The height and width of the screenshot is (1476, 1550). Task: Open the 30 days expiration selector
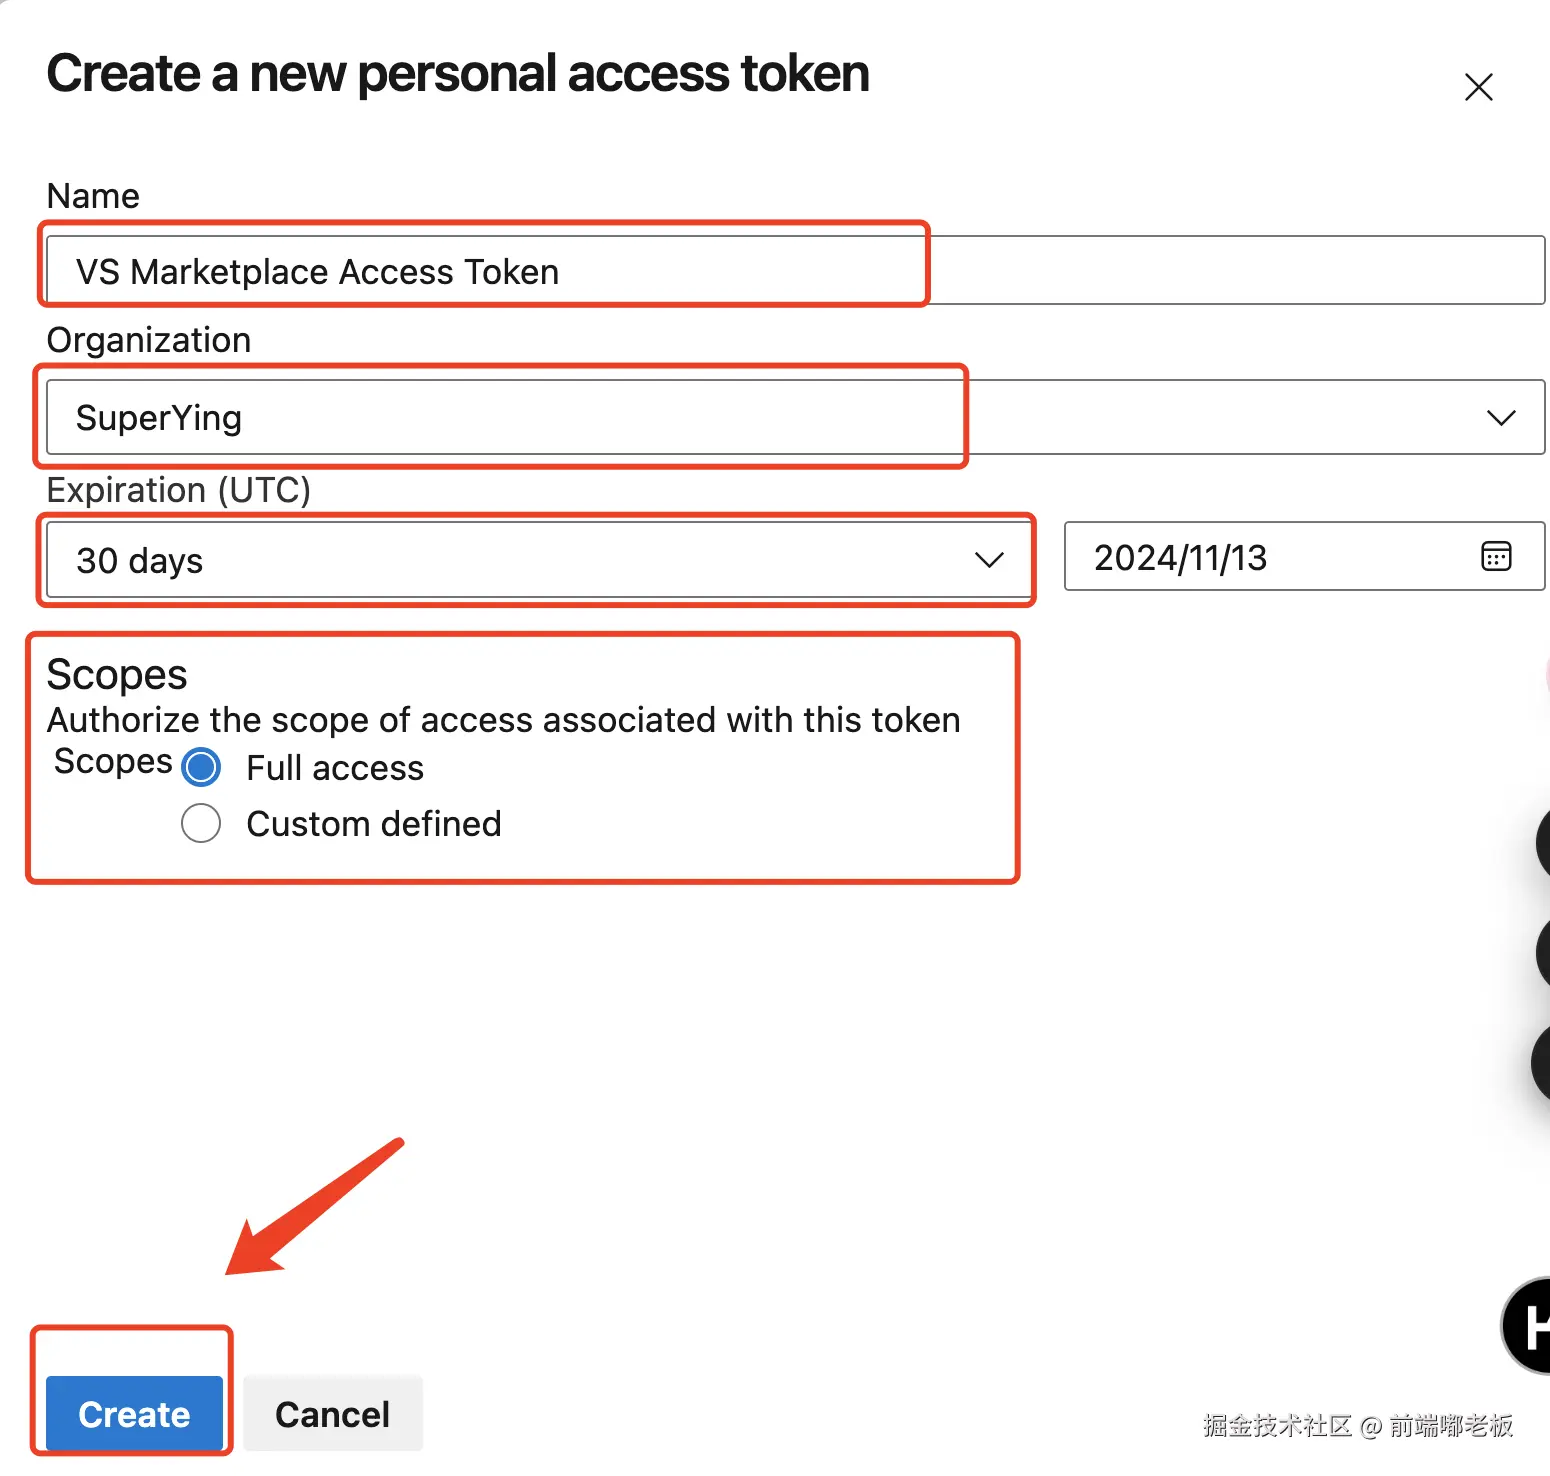[500, 559]
